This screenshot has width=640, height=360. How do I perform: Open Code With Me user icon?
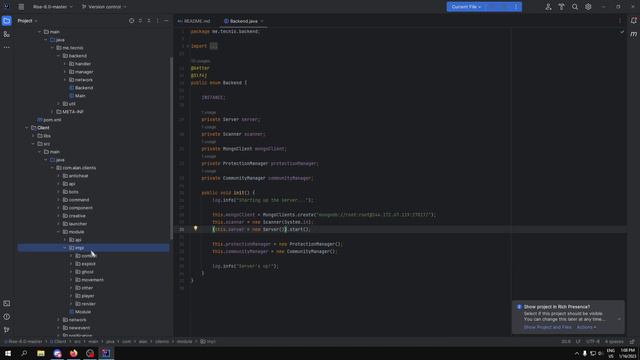pos(548,7)
